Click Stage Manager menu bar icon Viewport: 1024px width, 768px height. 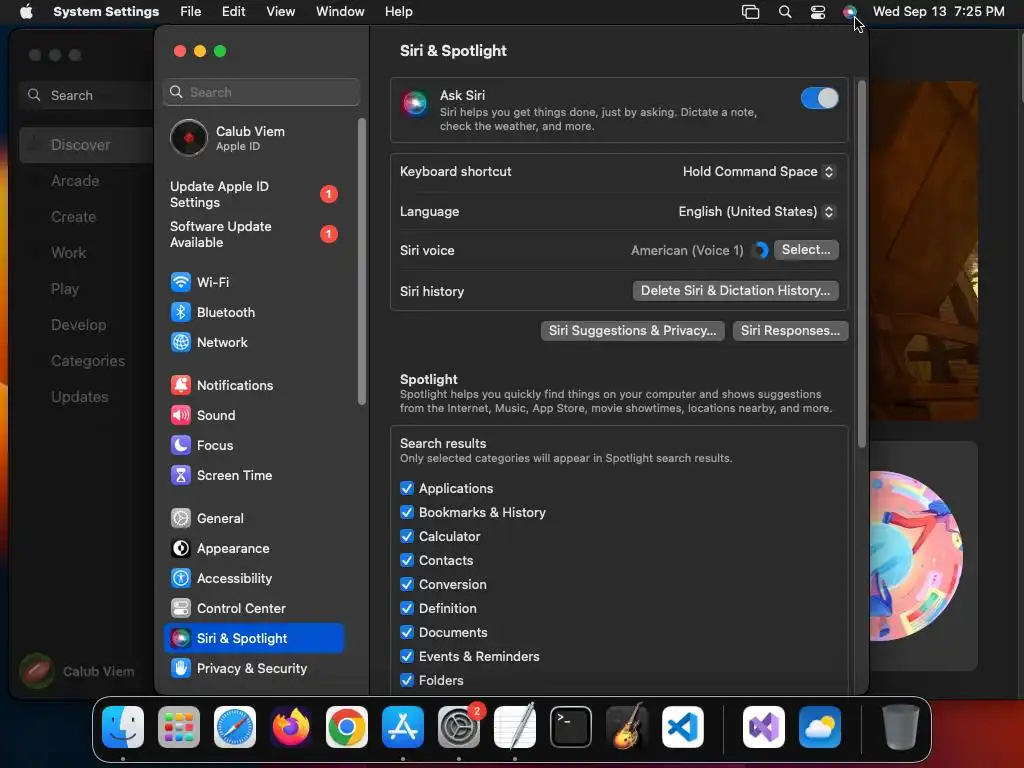click(x=750, y=12)
